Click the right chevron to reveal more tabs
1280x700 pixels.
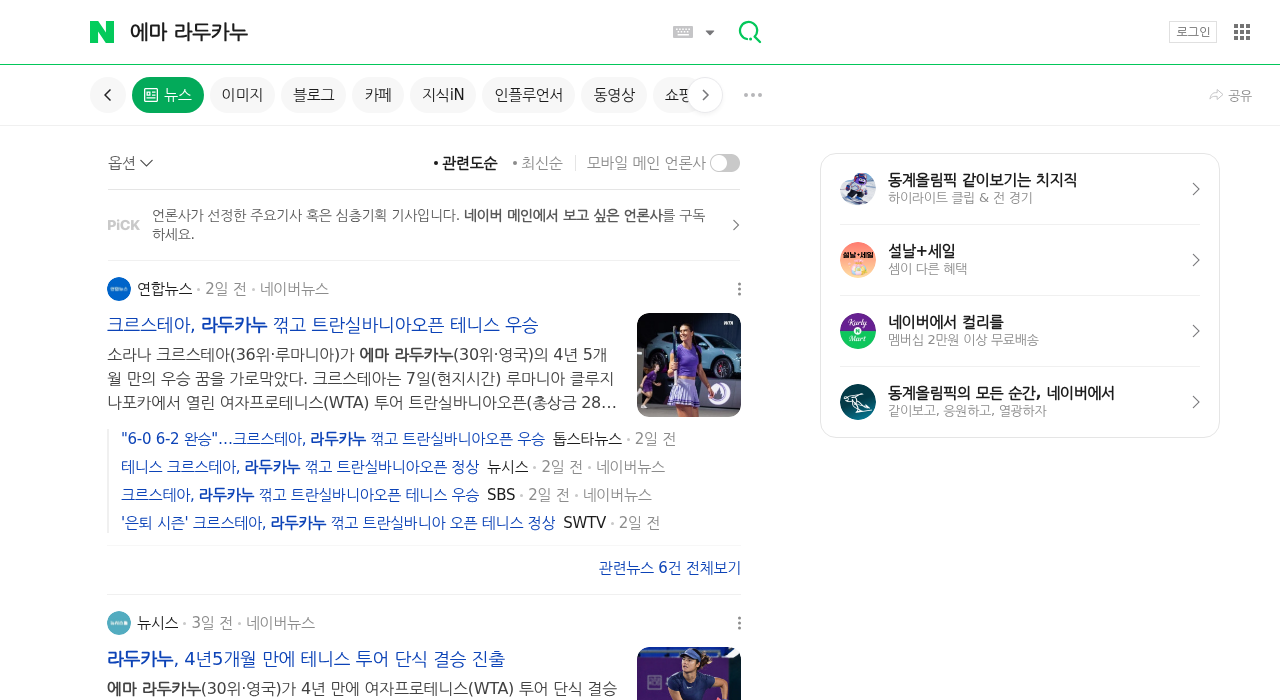(x=705, y=94)
